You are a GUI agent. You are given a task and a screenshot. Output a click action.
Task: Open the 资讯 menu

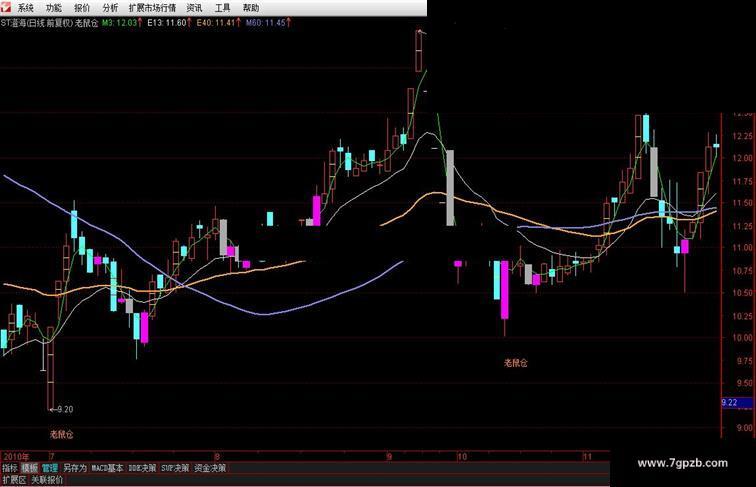coord(194,8)
